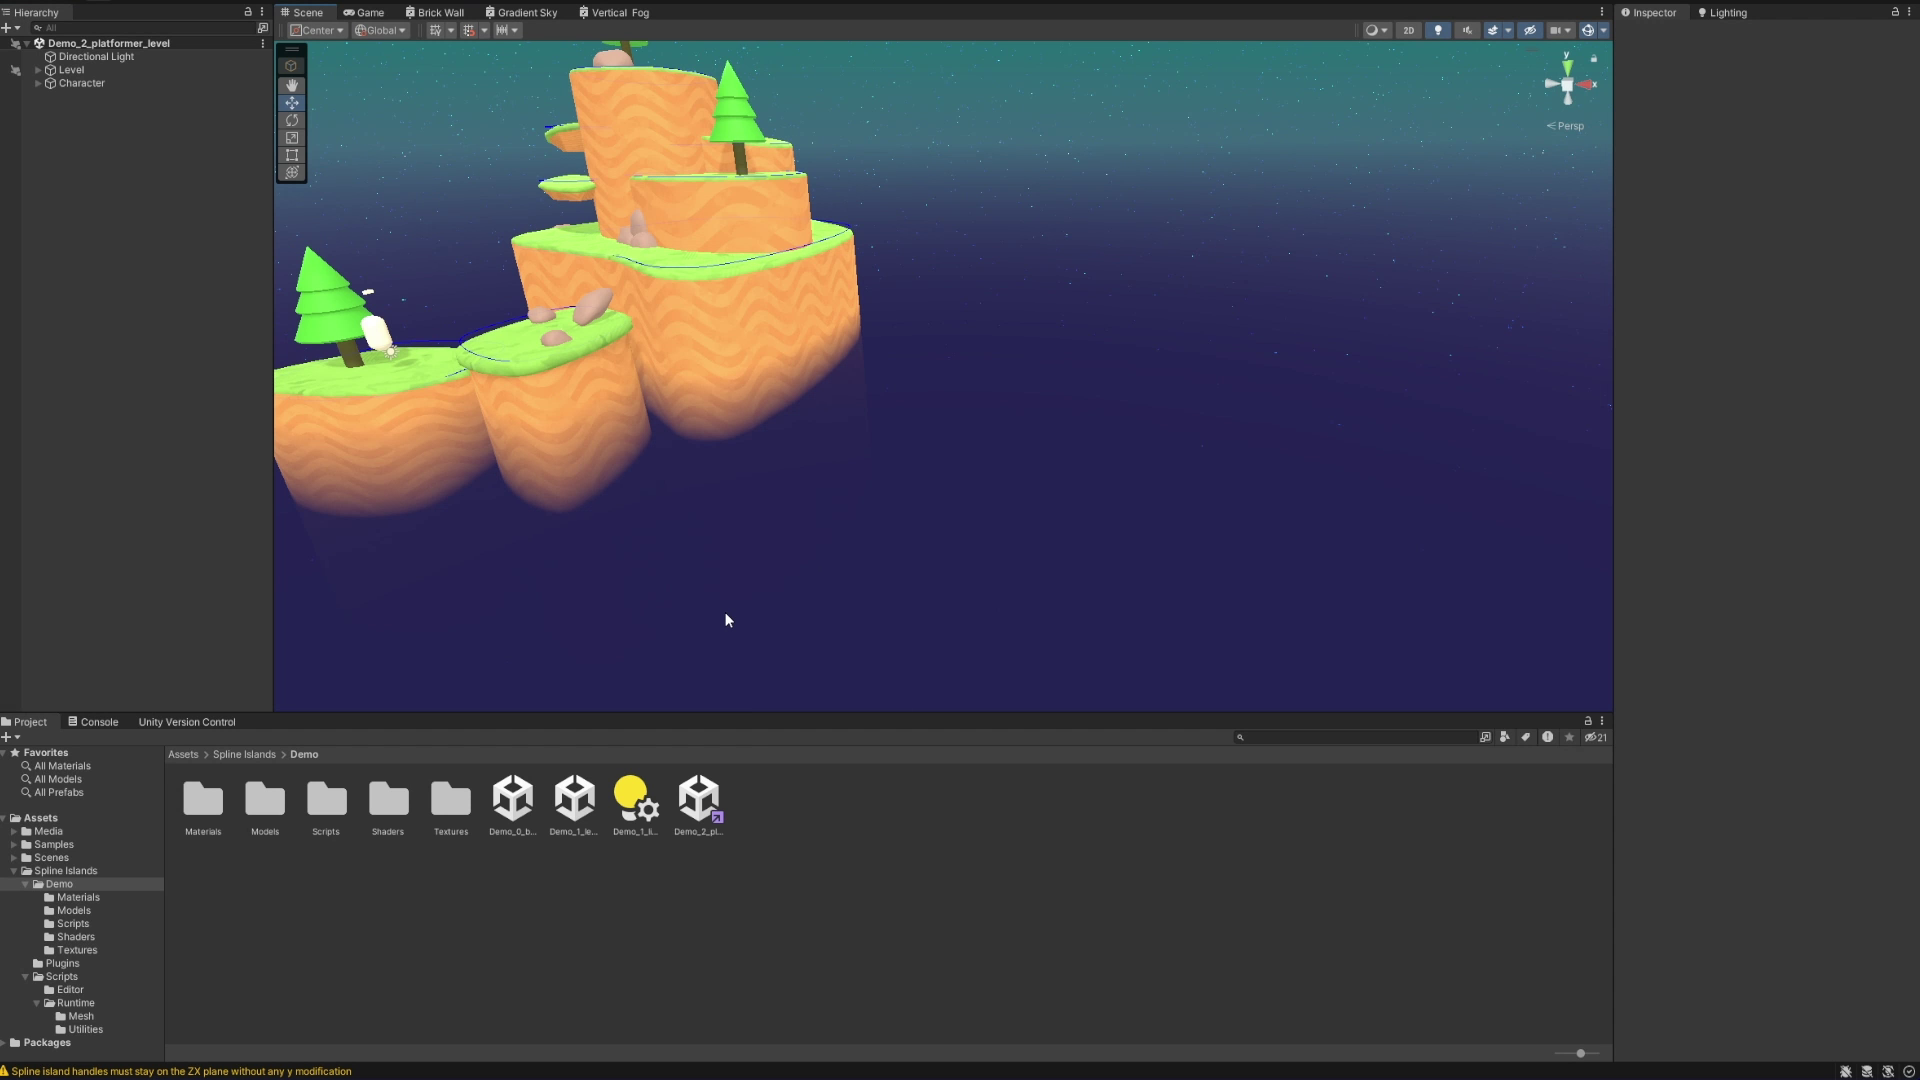Collapse the Spline Islands folder

tap(14, 871)
